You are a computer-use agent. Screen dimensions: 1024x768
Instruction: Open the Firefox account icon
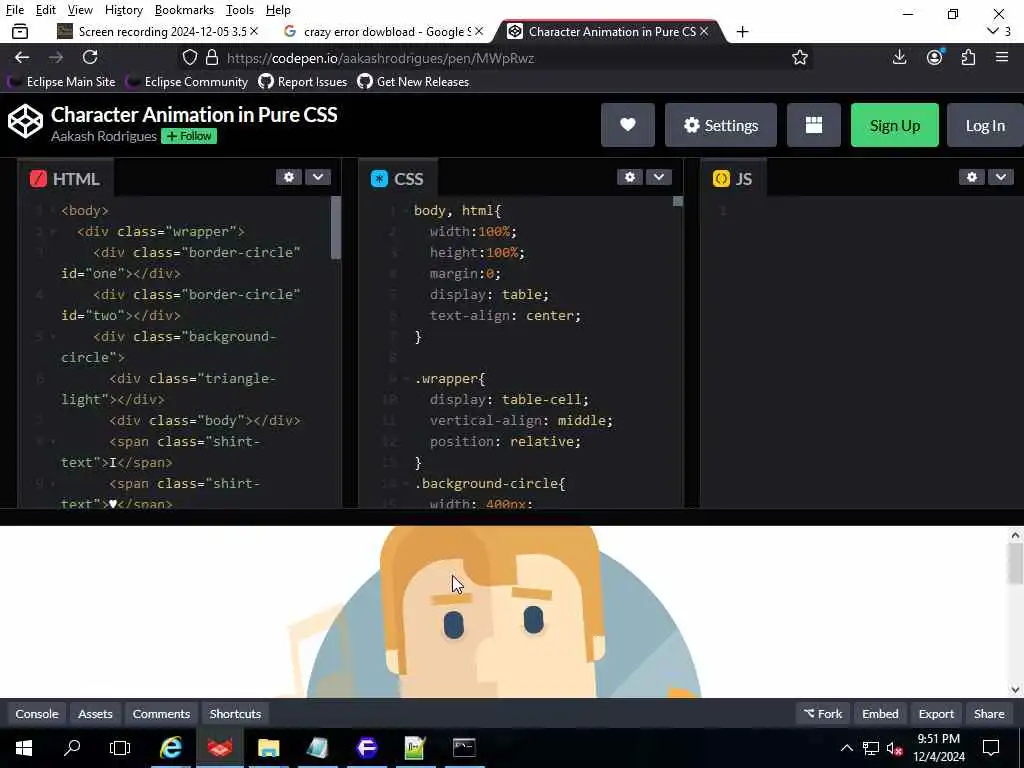coord(935,57)
